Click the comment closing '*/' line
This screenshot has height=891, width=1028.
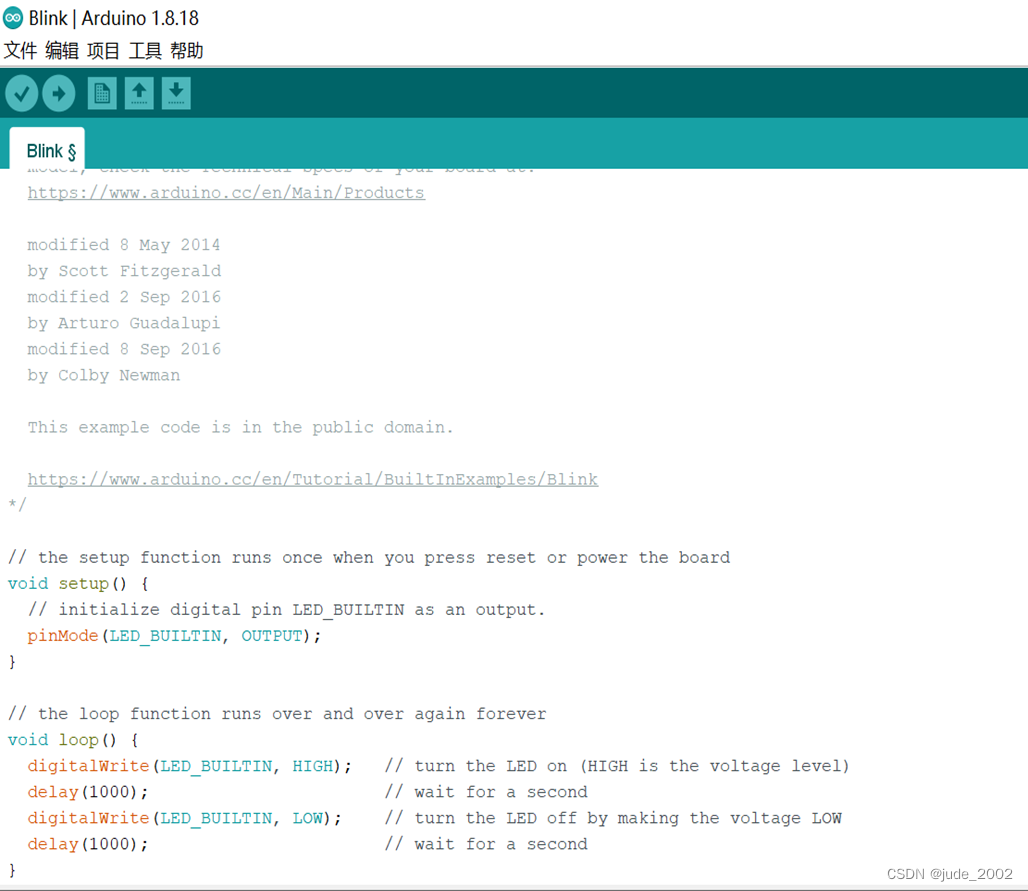point(17,504)
